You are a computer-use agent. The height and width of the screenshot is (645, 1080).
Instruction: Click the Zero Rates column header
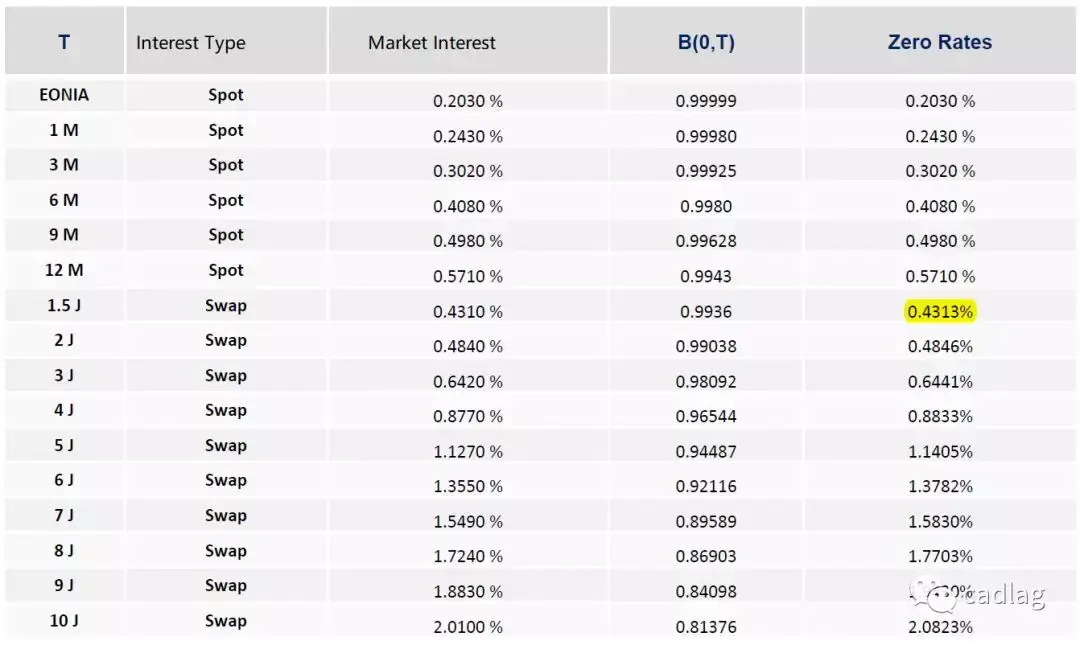[x=939, y=42]
